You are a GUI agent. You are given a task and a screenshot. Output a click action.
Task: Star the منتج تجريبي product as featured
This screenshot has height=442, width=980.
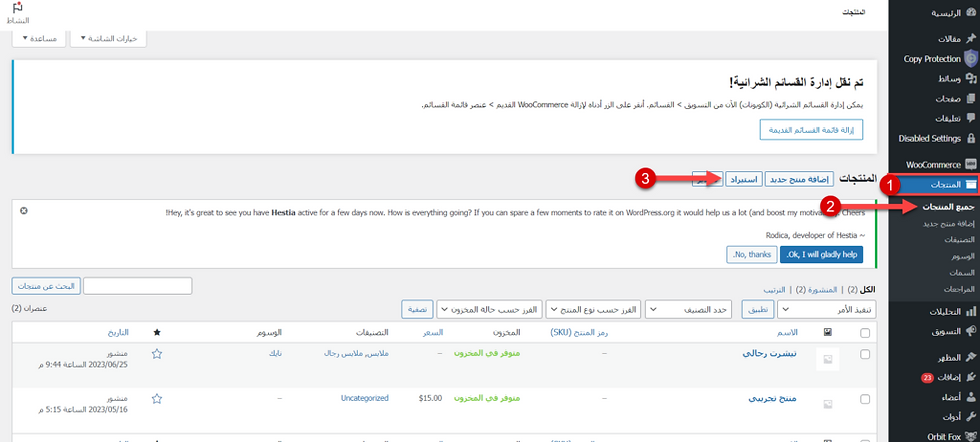[157, 398]
